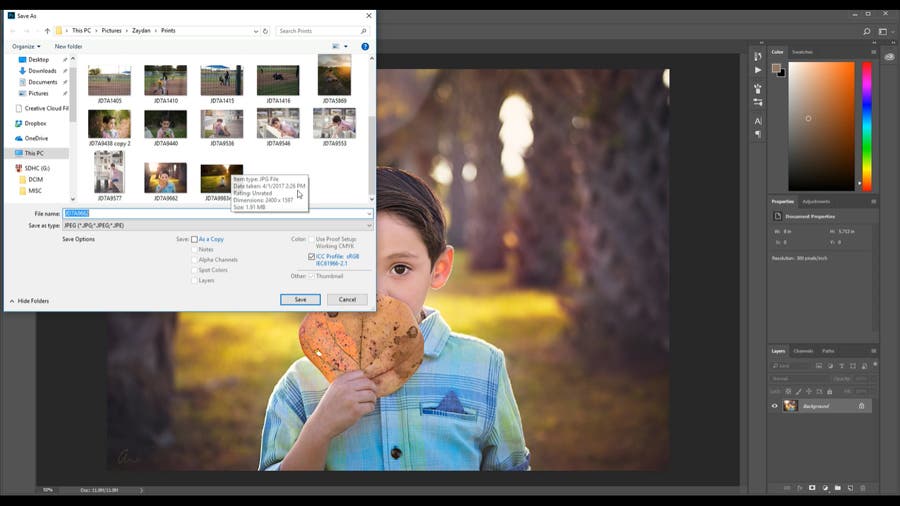The height and width of the screenshot is (506, 900).
Task: Click the Save button
Action: pos(300,299)
